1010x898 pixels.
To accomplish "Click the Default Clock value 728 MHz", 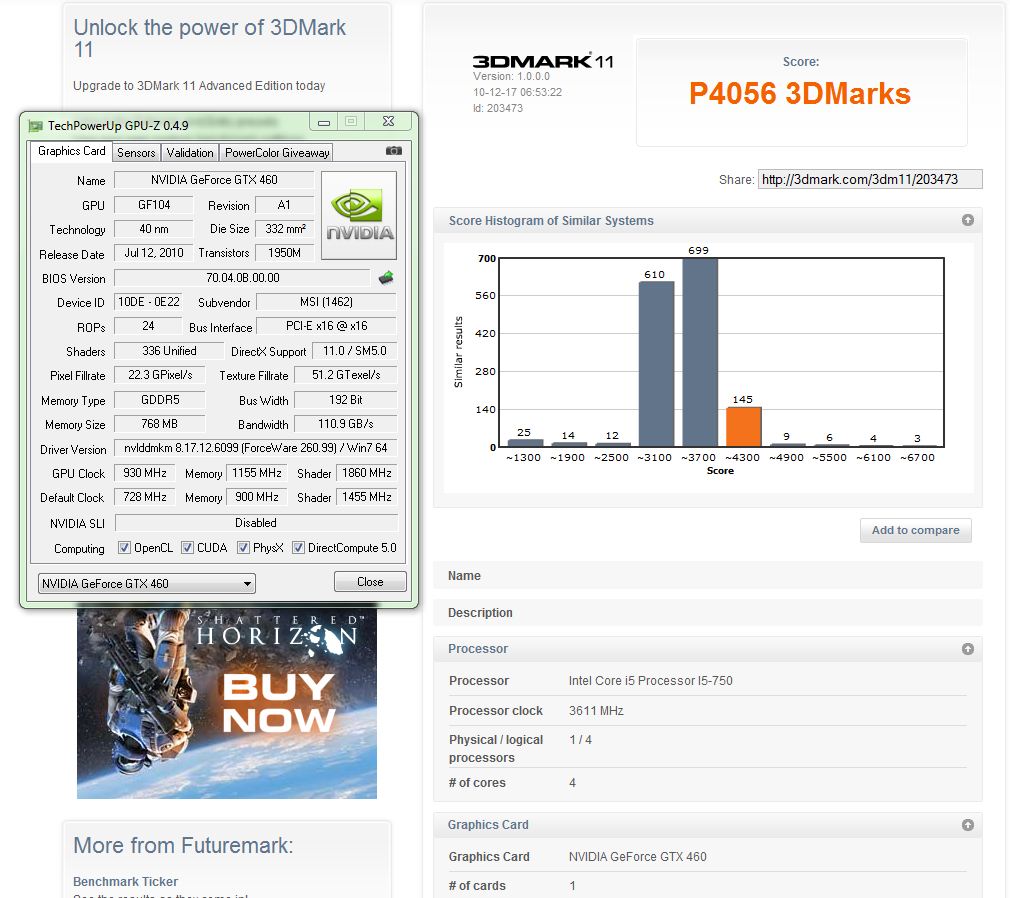I will pos(145,497).
